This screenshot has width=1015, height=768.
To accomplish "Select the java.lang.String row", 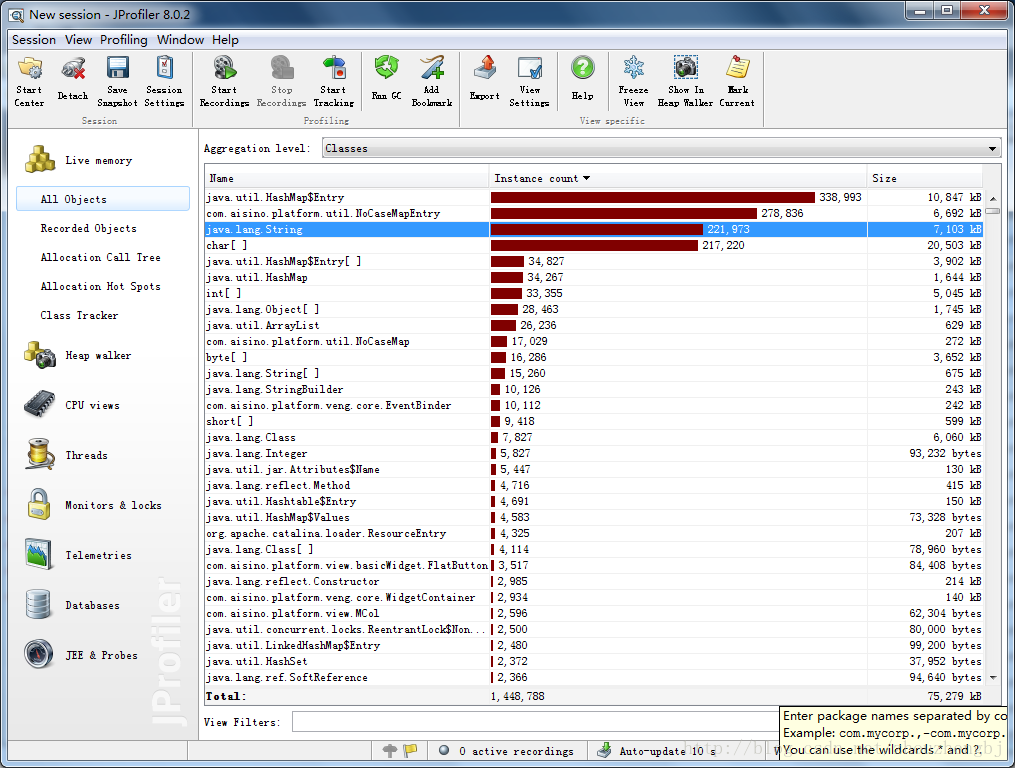I will pyautogui.click(x=594, y=229).
